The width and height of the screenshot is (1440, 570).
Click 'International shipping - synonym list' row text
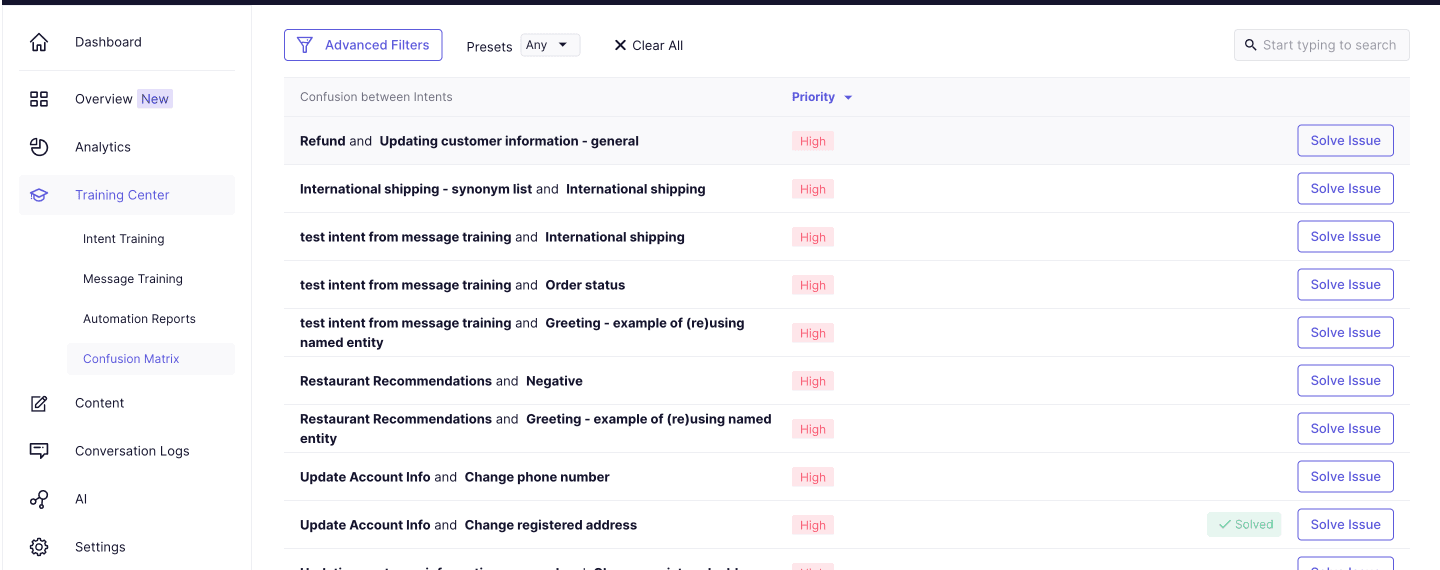coord(503,189)
